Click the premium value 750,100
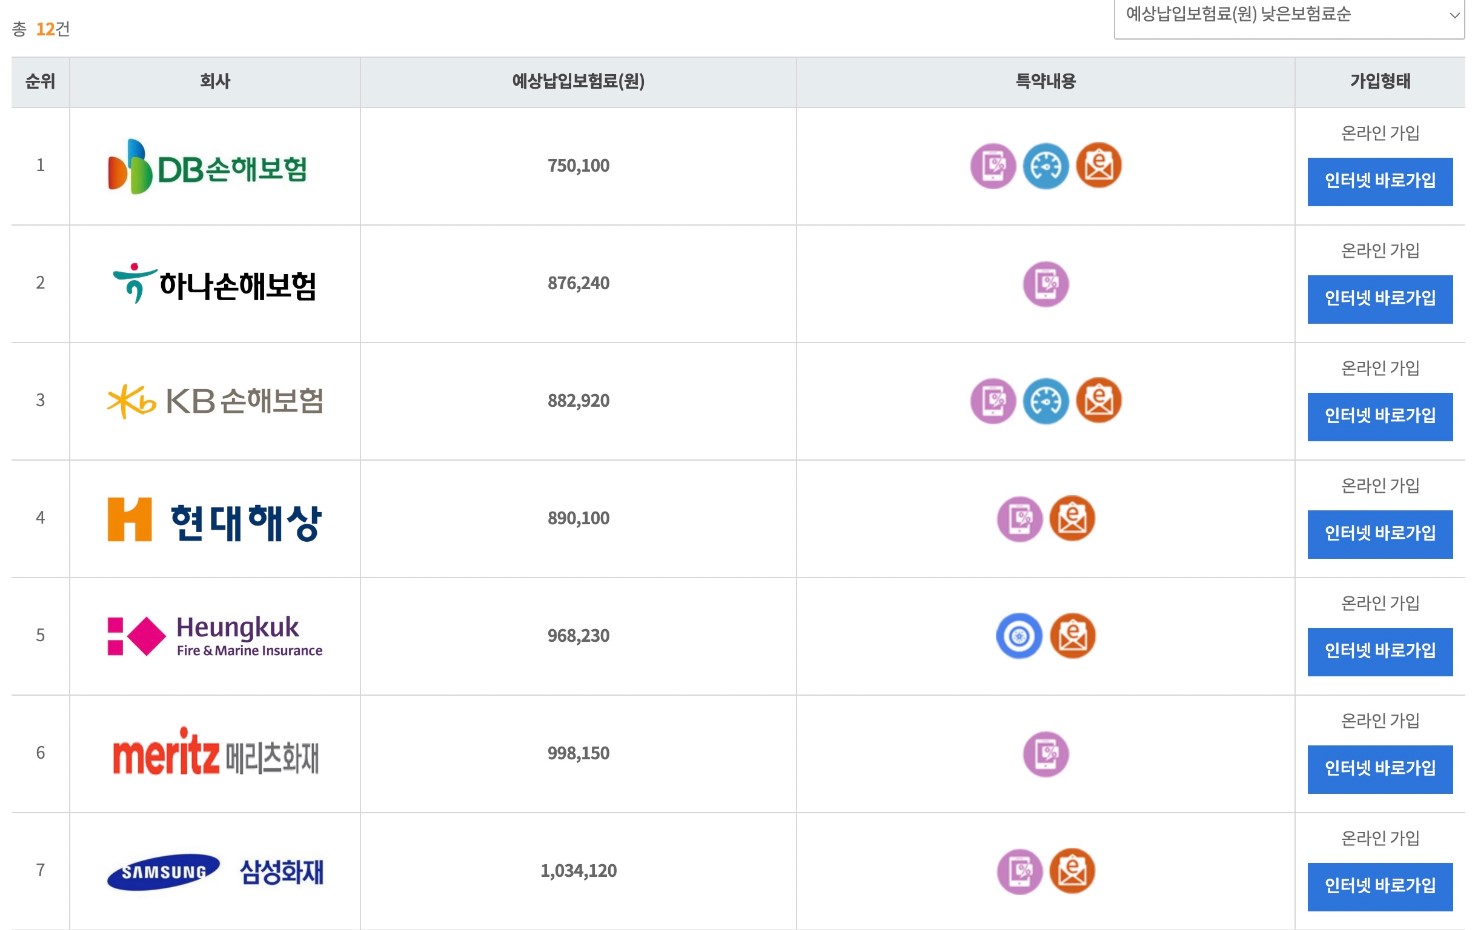1475x930 pixels. click(578, 166)
